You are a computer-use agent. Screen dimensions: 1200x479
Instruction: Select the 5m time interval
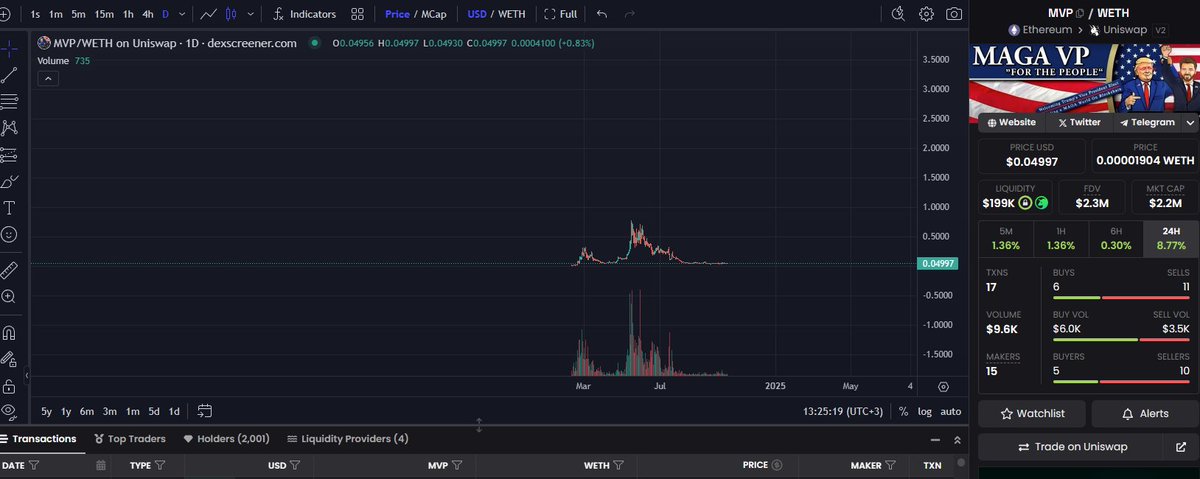pyautogui.click(x=78, y=14)
